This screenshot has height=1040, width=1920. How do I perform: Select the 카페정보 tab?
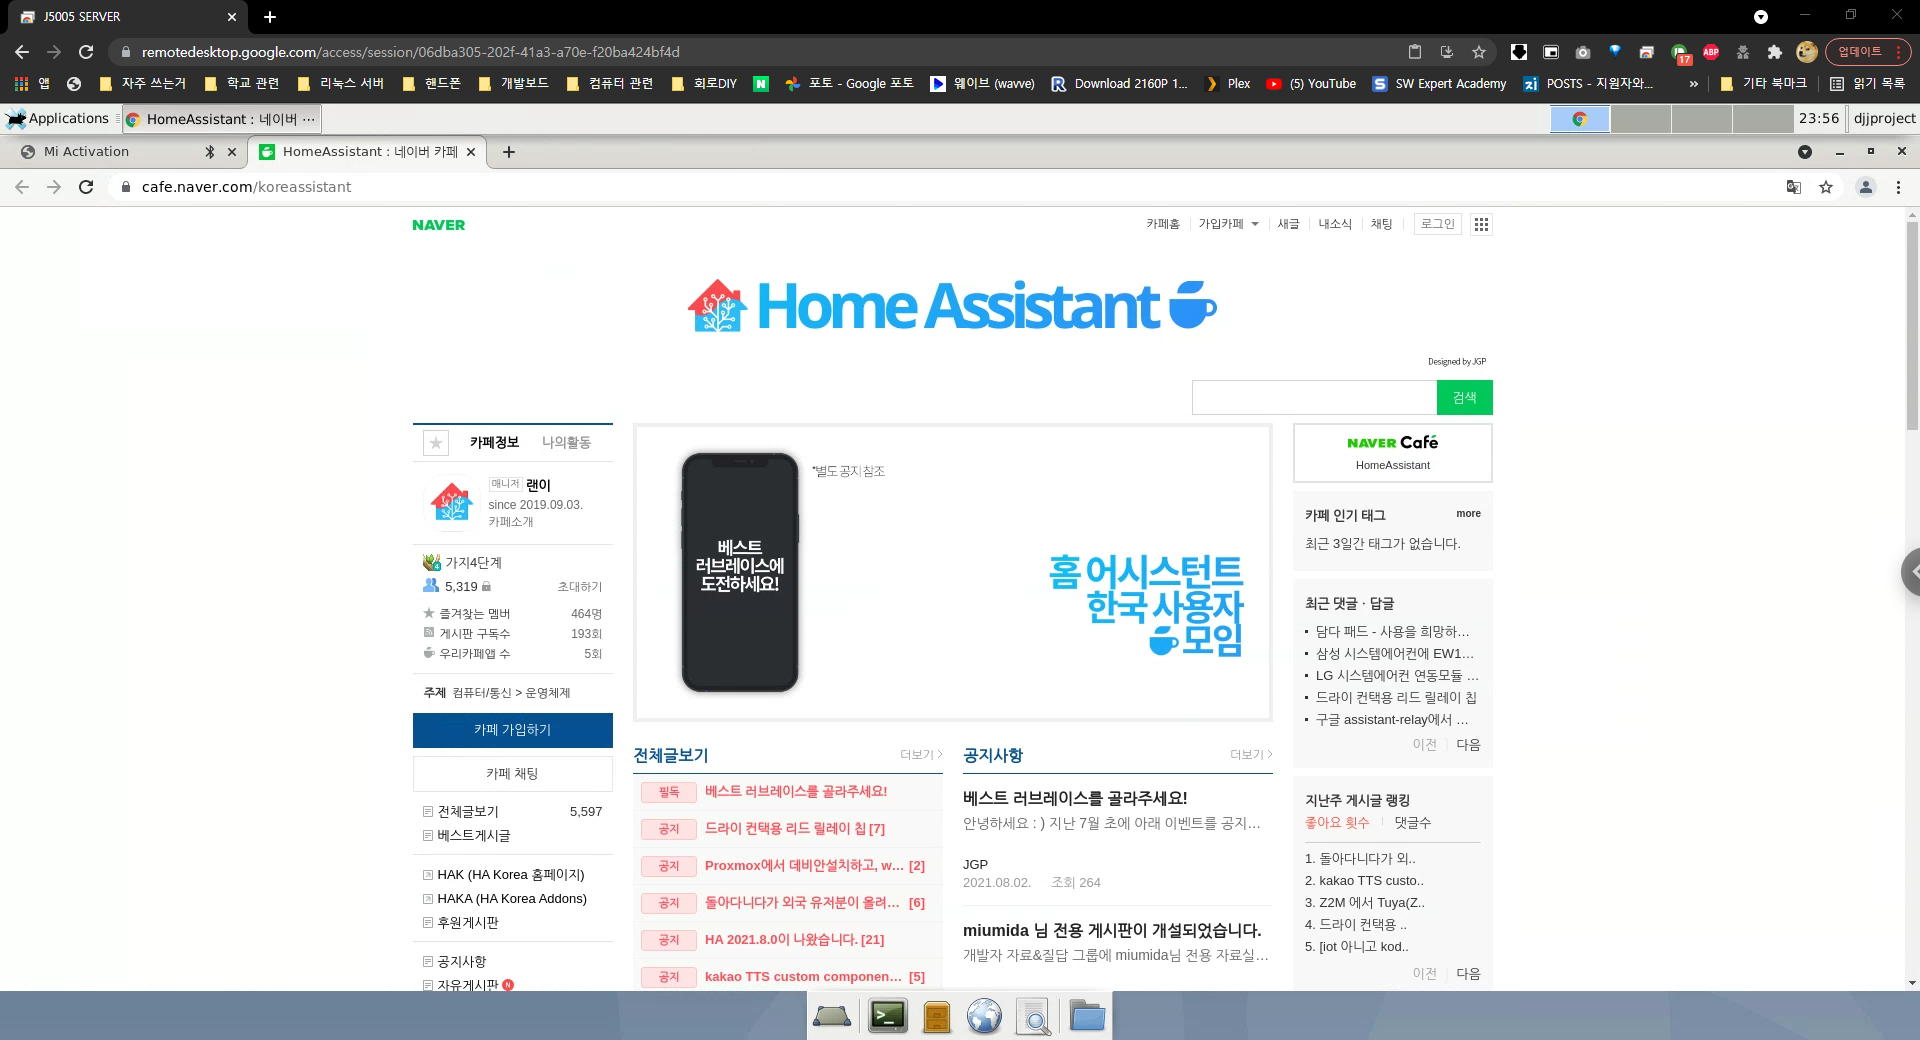(494, 442)
